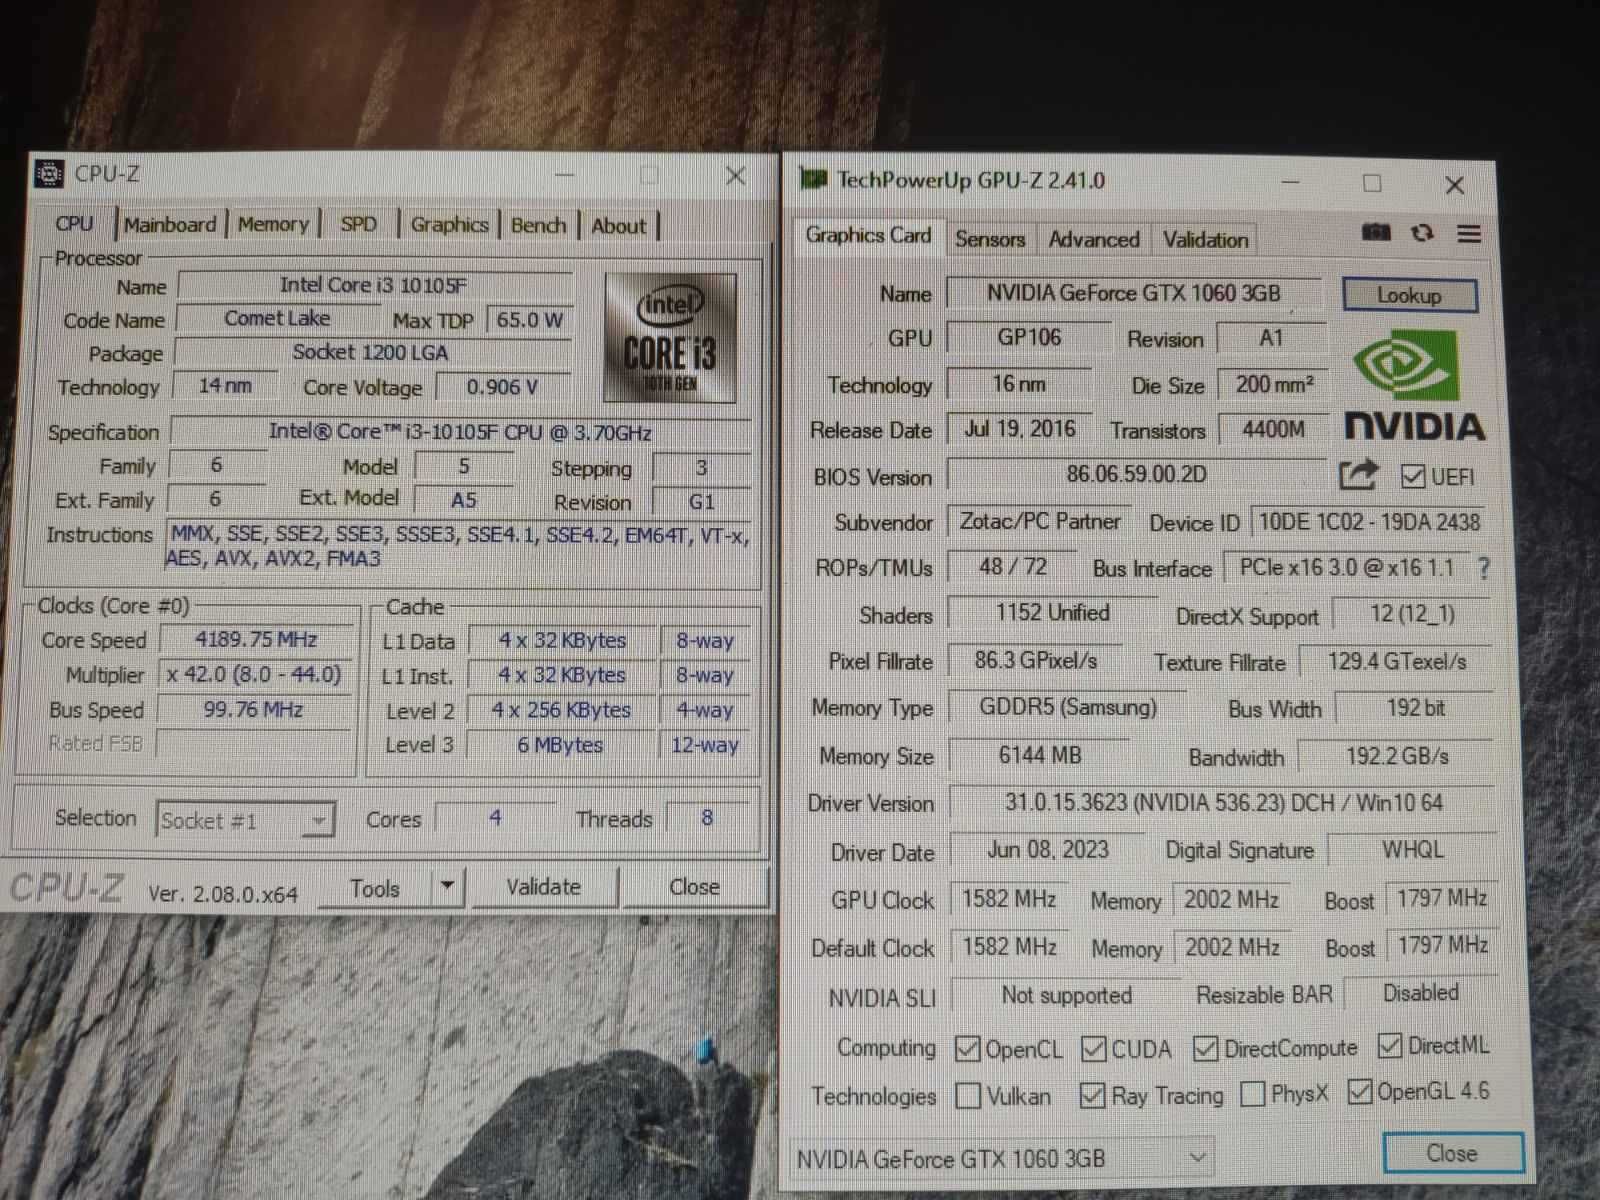Expand the Tools dropdown arrow in CPU-Z
This screenshot has height=1200, width=1600.
tap(447, 886)
